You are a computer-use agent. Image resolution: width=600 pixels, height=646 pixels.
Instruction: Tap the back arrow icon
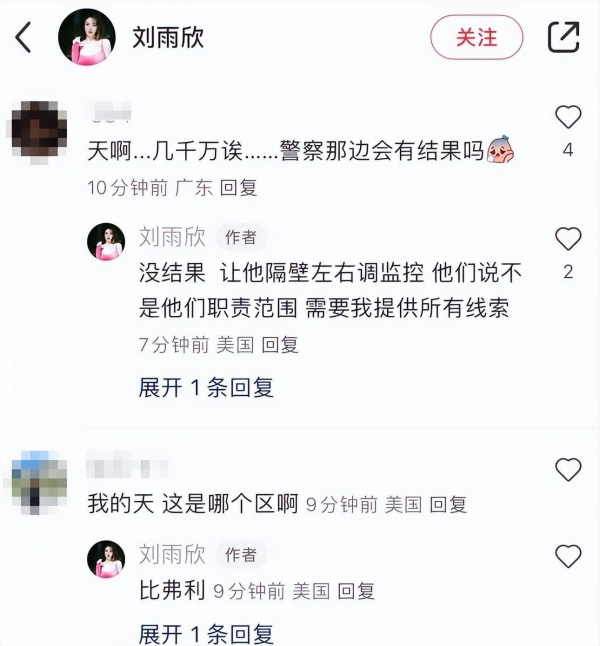pos(23,37)
